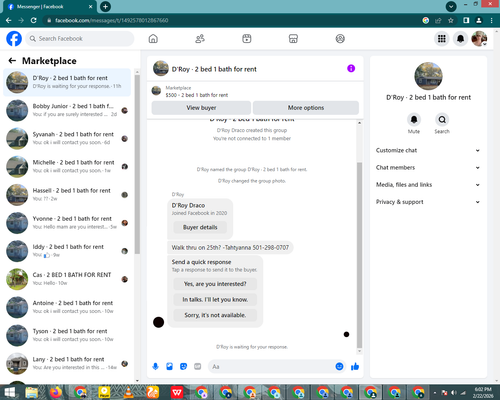The width and height of the screenshot is (500, 400).
Task: Send quick response 'In talks. I'll let you know.'
Action: tap(215, 300)
